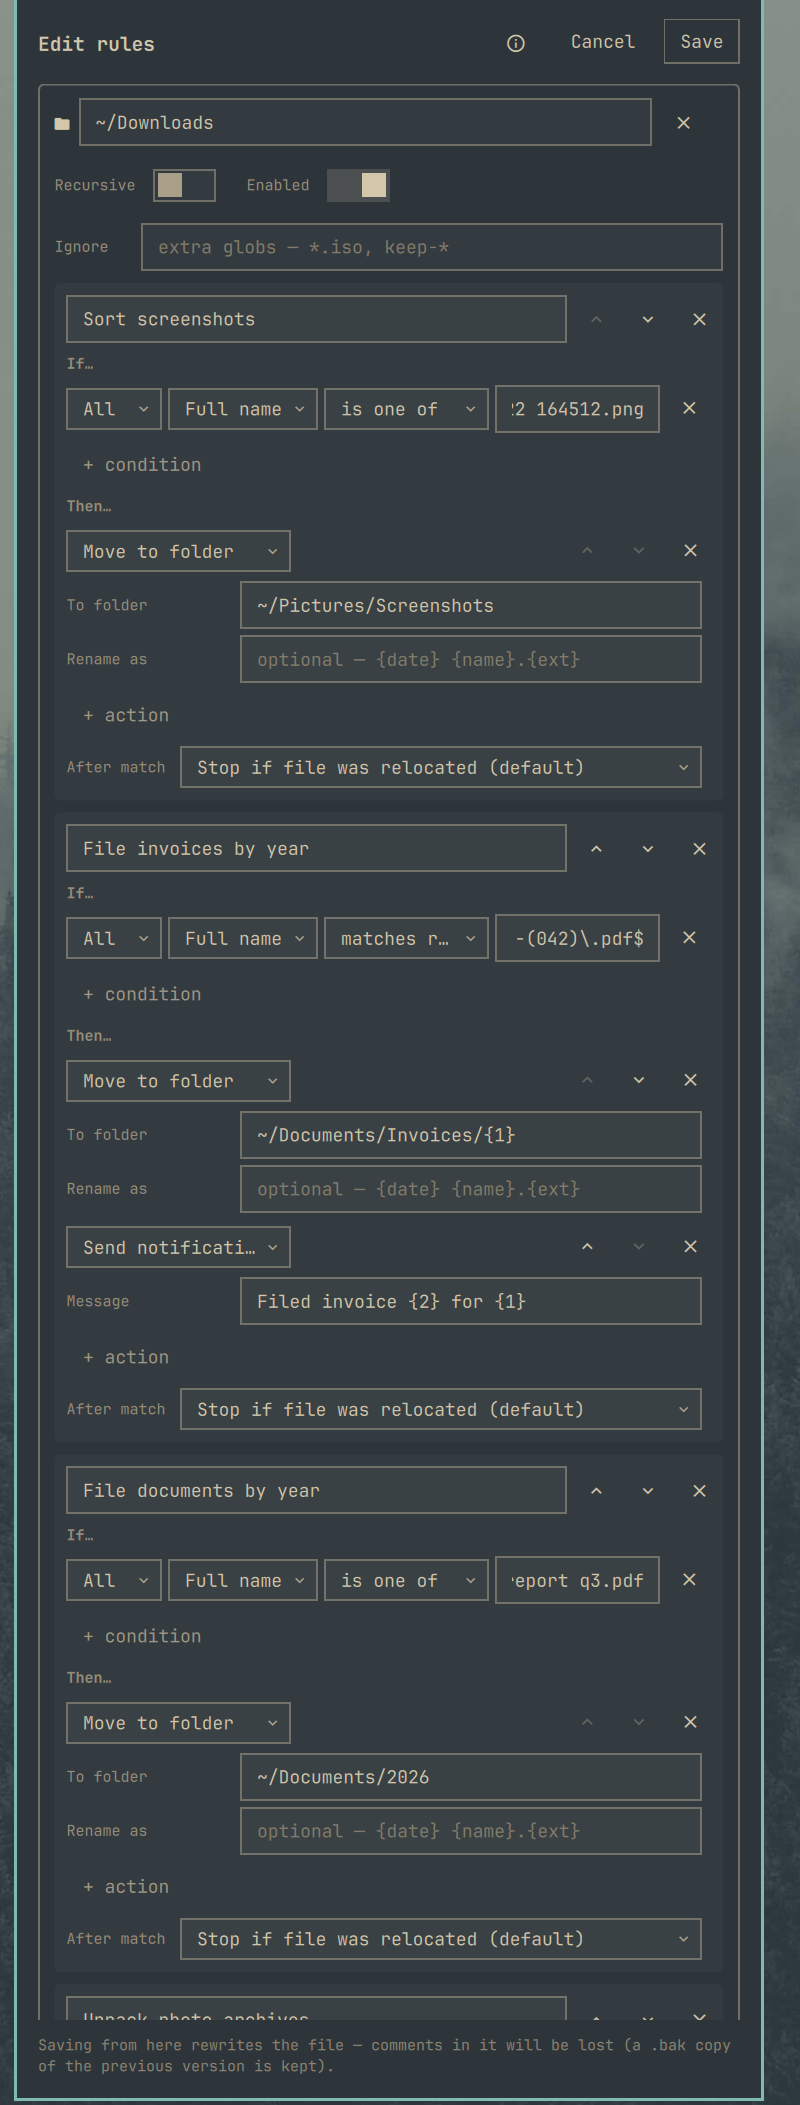Remove the ~/Downloads folder entry
Screen dimensions: 800x2105
[684, 123]
